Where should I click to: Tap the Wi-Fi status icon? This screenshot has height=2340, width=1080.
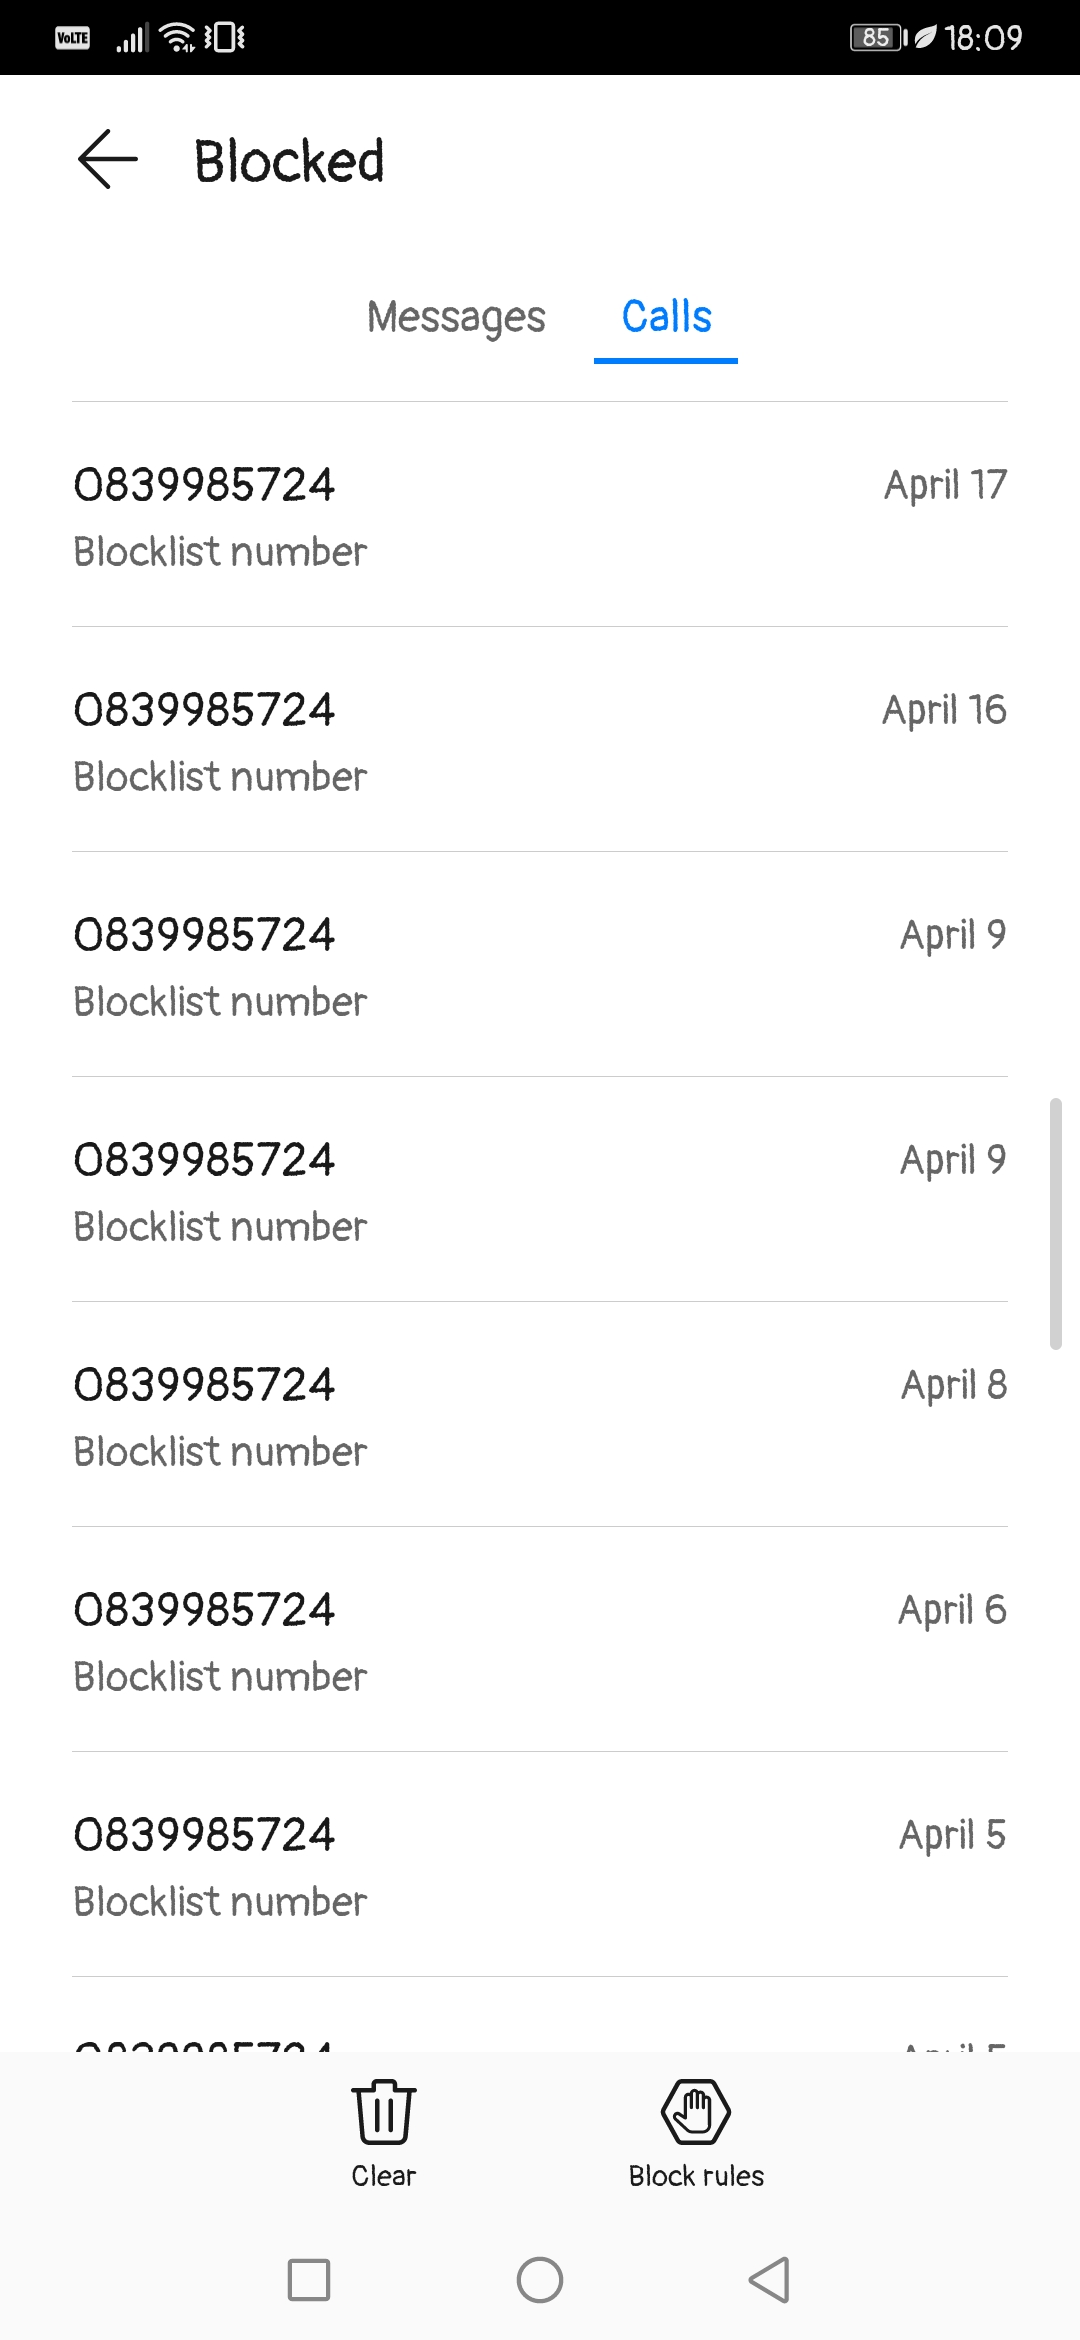click(178, 37)
